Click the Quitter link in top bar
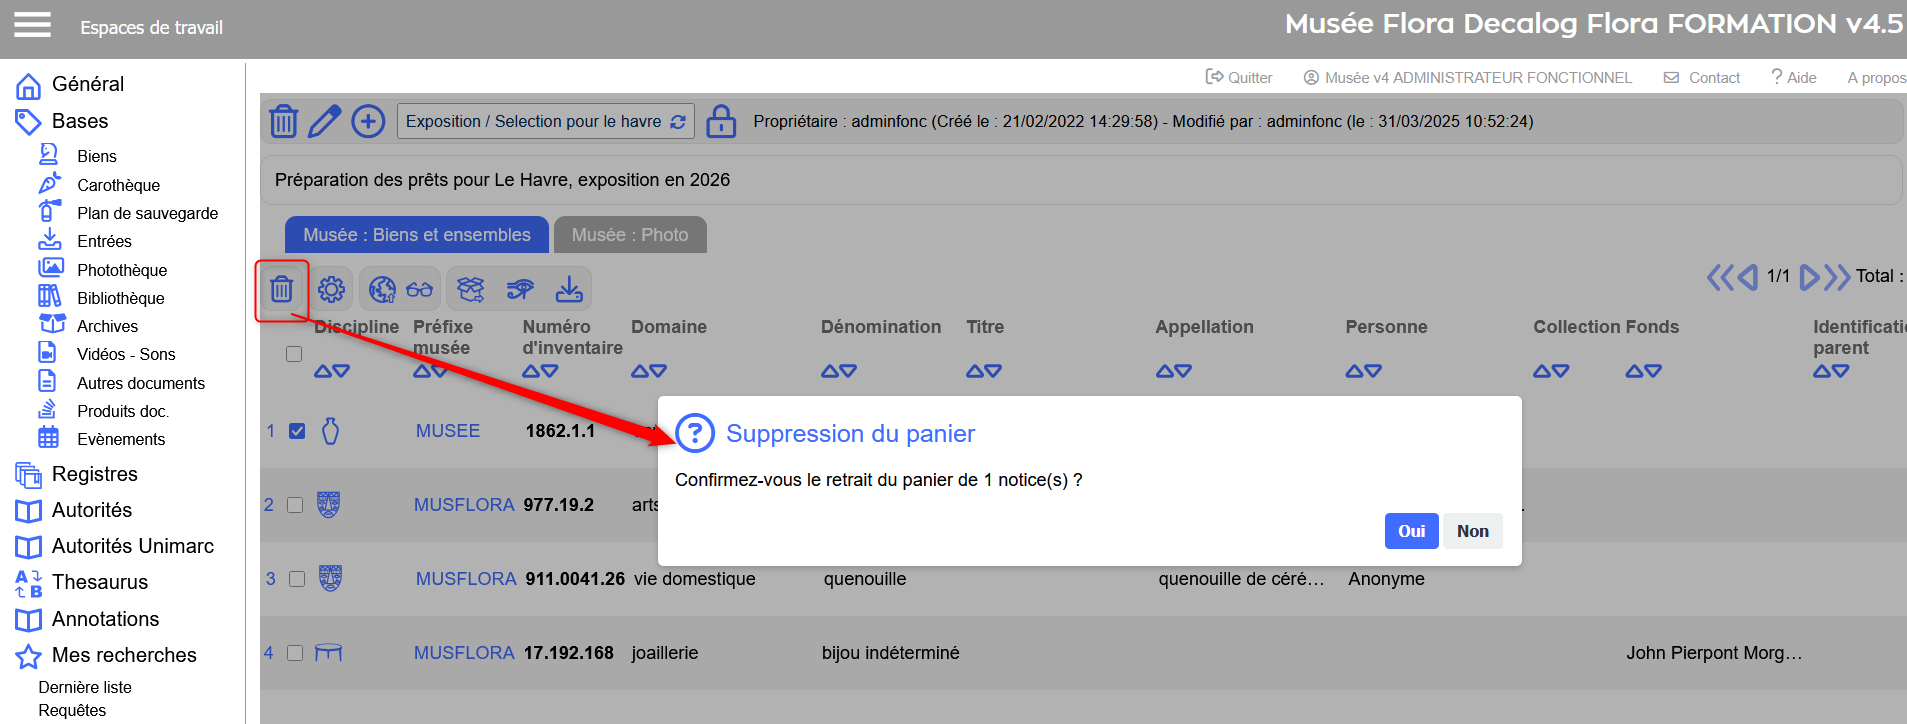The width and height of the screenshot is (1907, 724). [1239, 78]
